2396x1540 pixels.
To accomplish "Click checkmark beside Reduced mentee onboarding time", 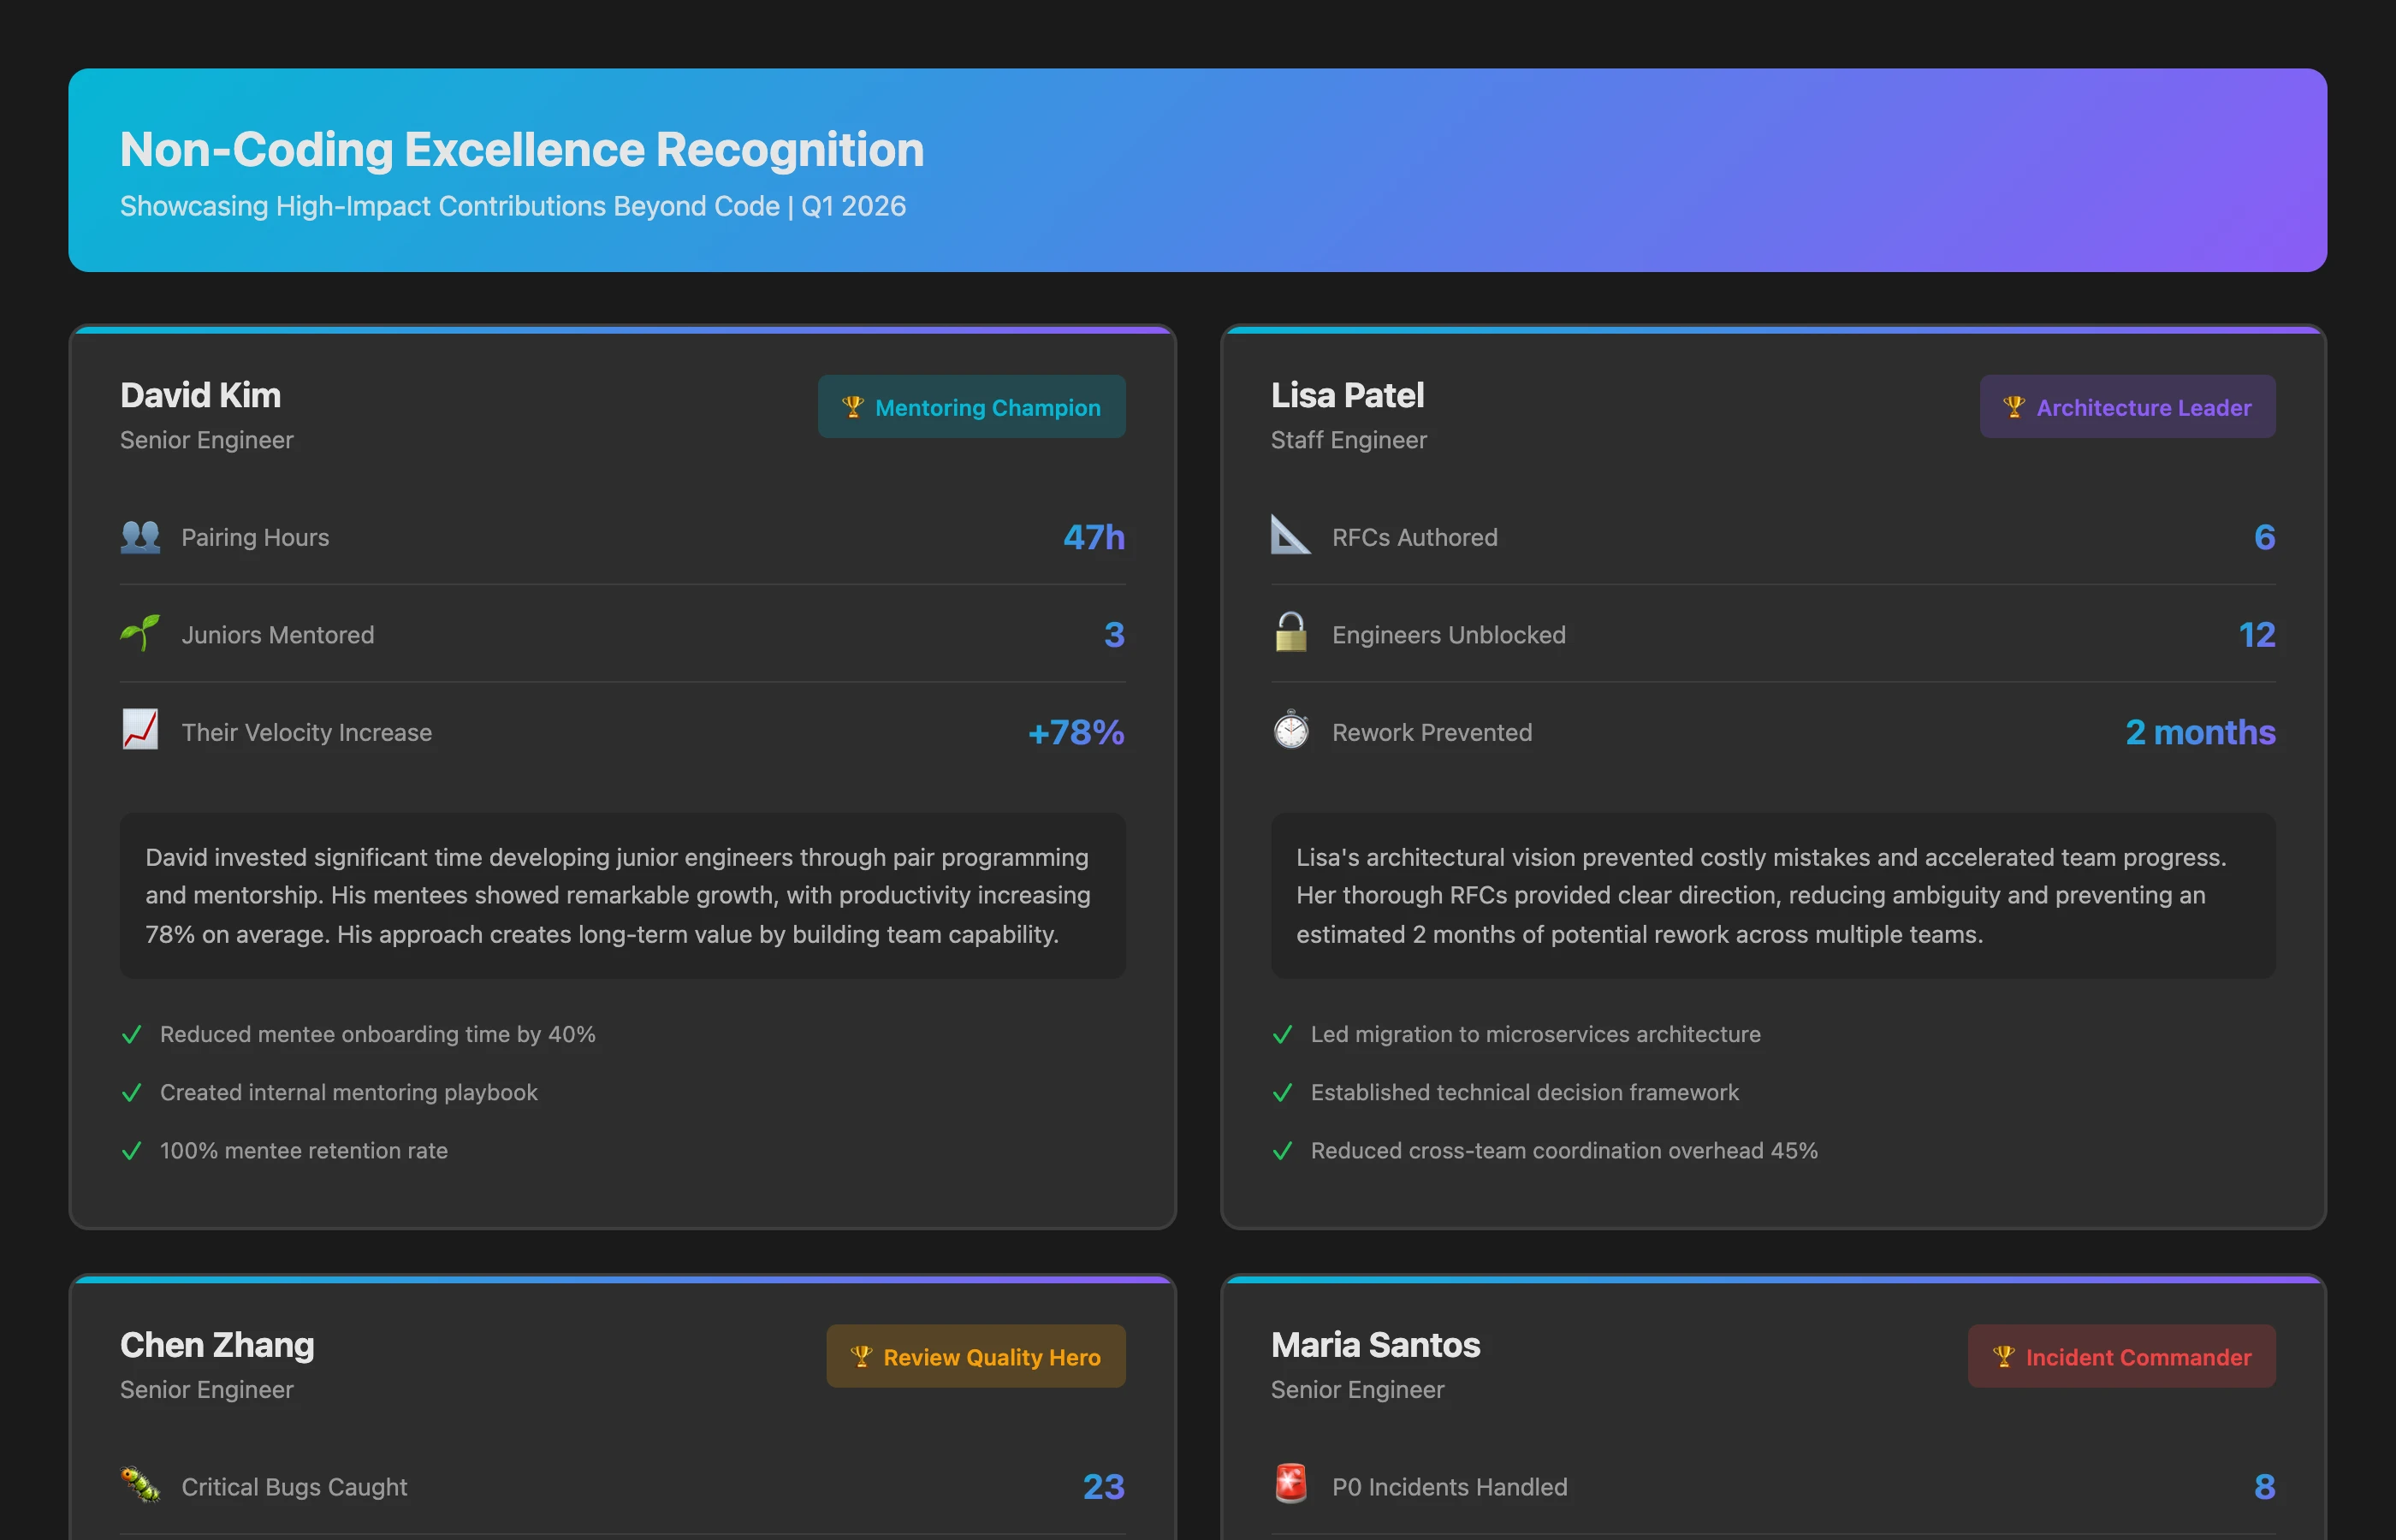I will click(x=131, y=1035).
